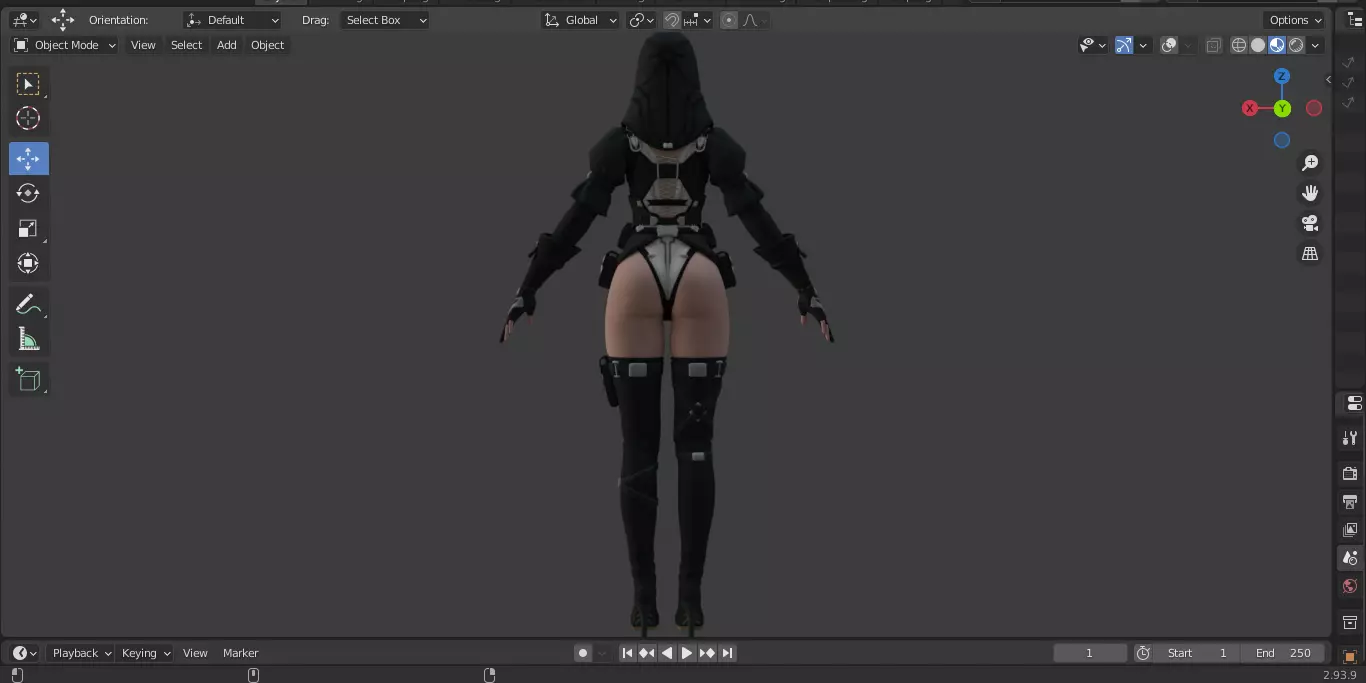The width and height of the screenshot is (1366, 683).
Task: Switch to Solid viewport shading
Action: (1258, 45)
